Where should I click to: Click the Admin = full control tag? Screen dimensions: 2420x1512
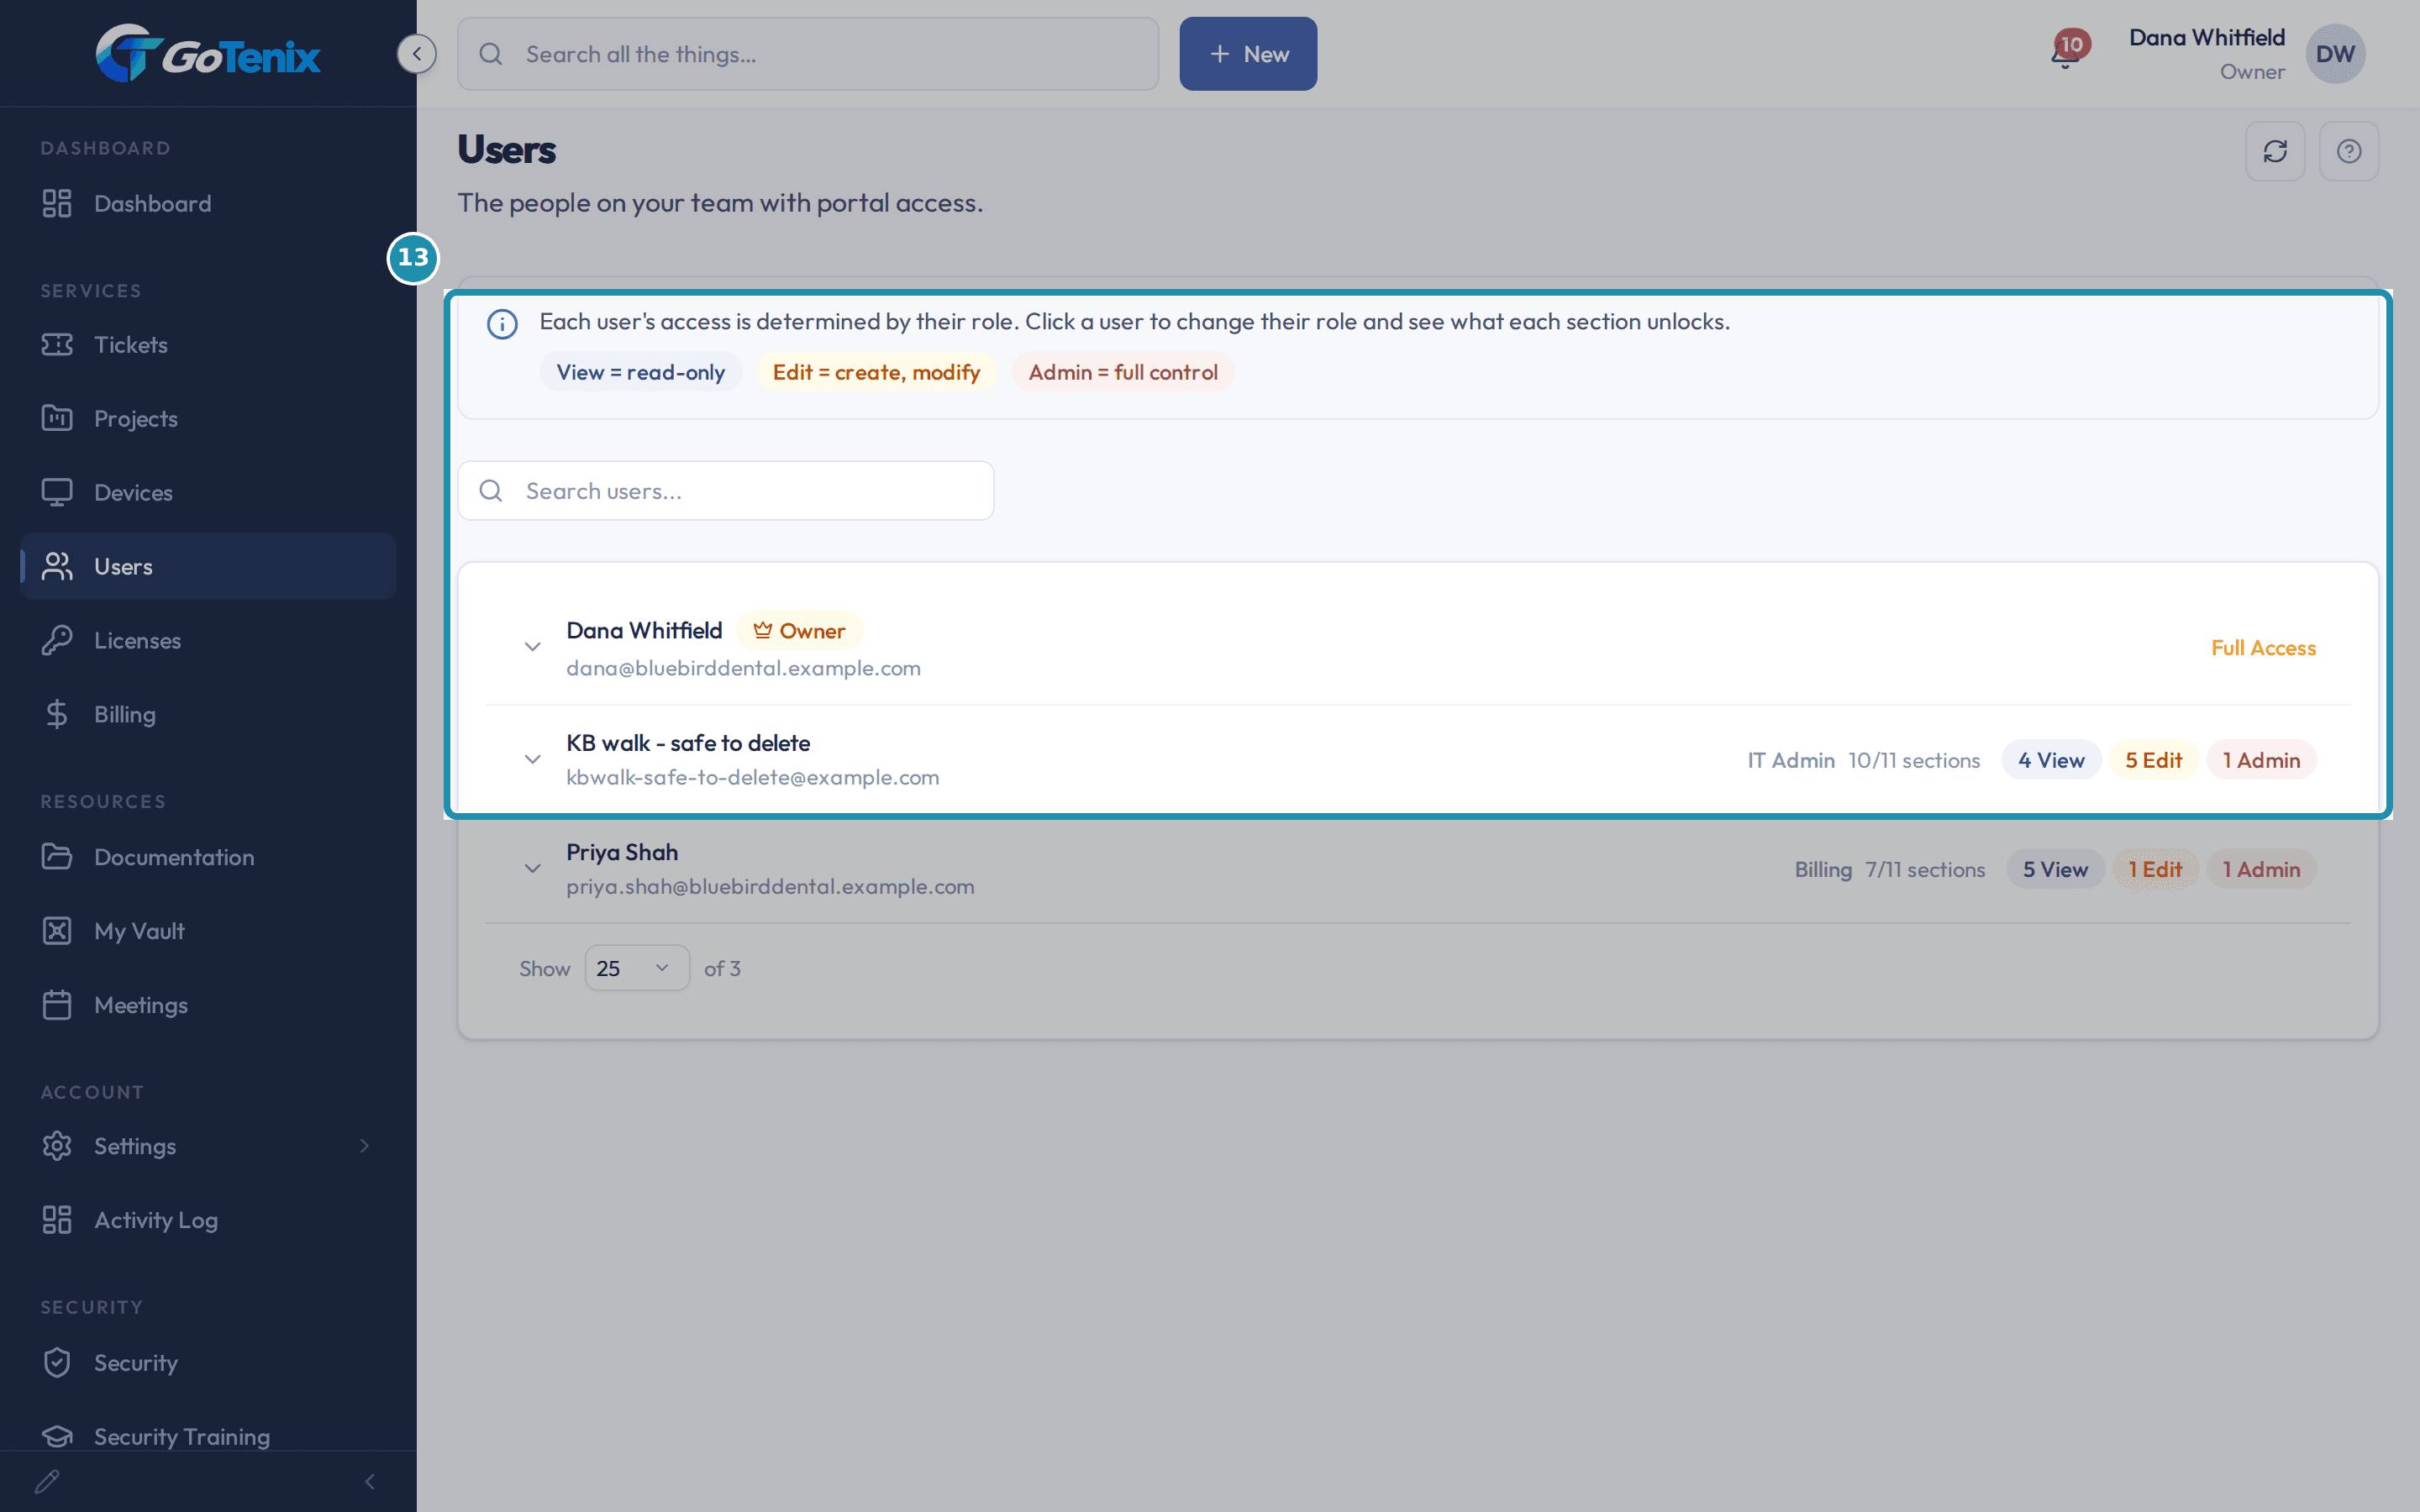coord(1123,372)
